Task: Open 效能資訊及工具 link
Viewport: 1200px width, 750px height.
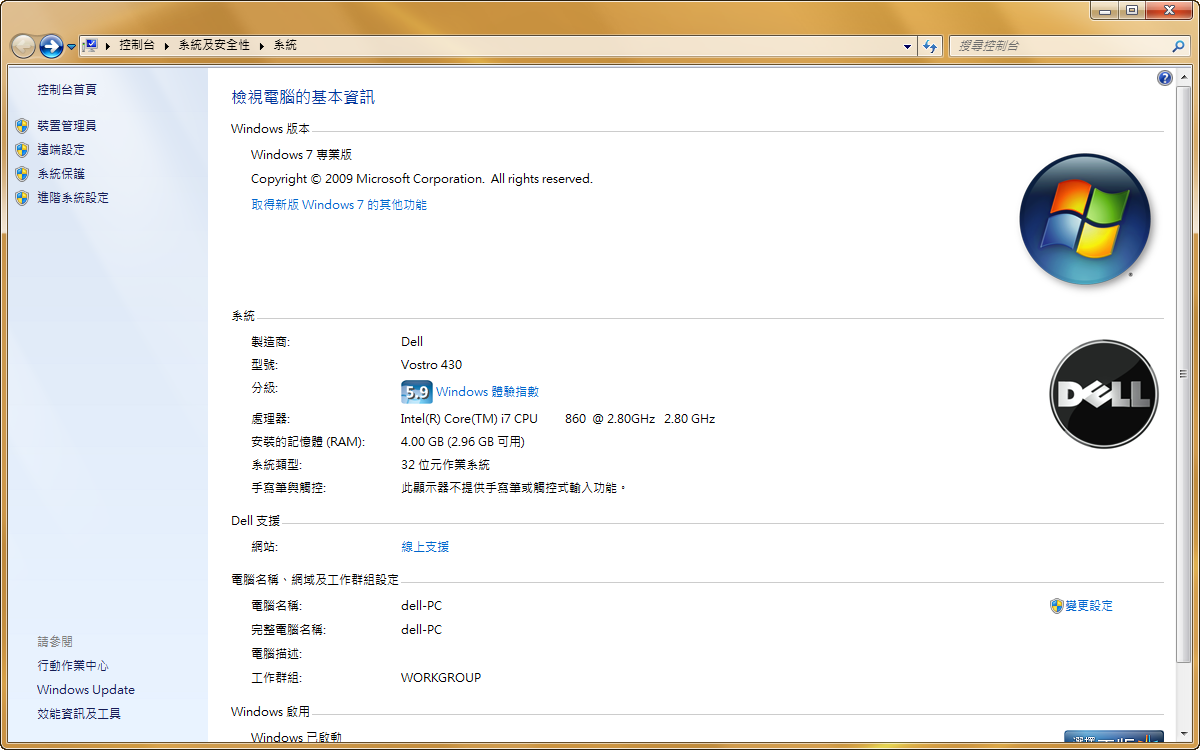Action: tap(79, 714)
